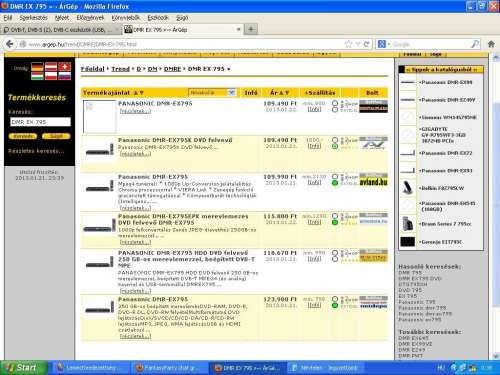Choose the Swiss flag country icon
Screen dimensions: 500x375
(64, 67)
